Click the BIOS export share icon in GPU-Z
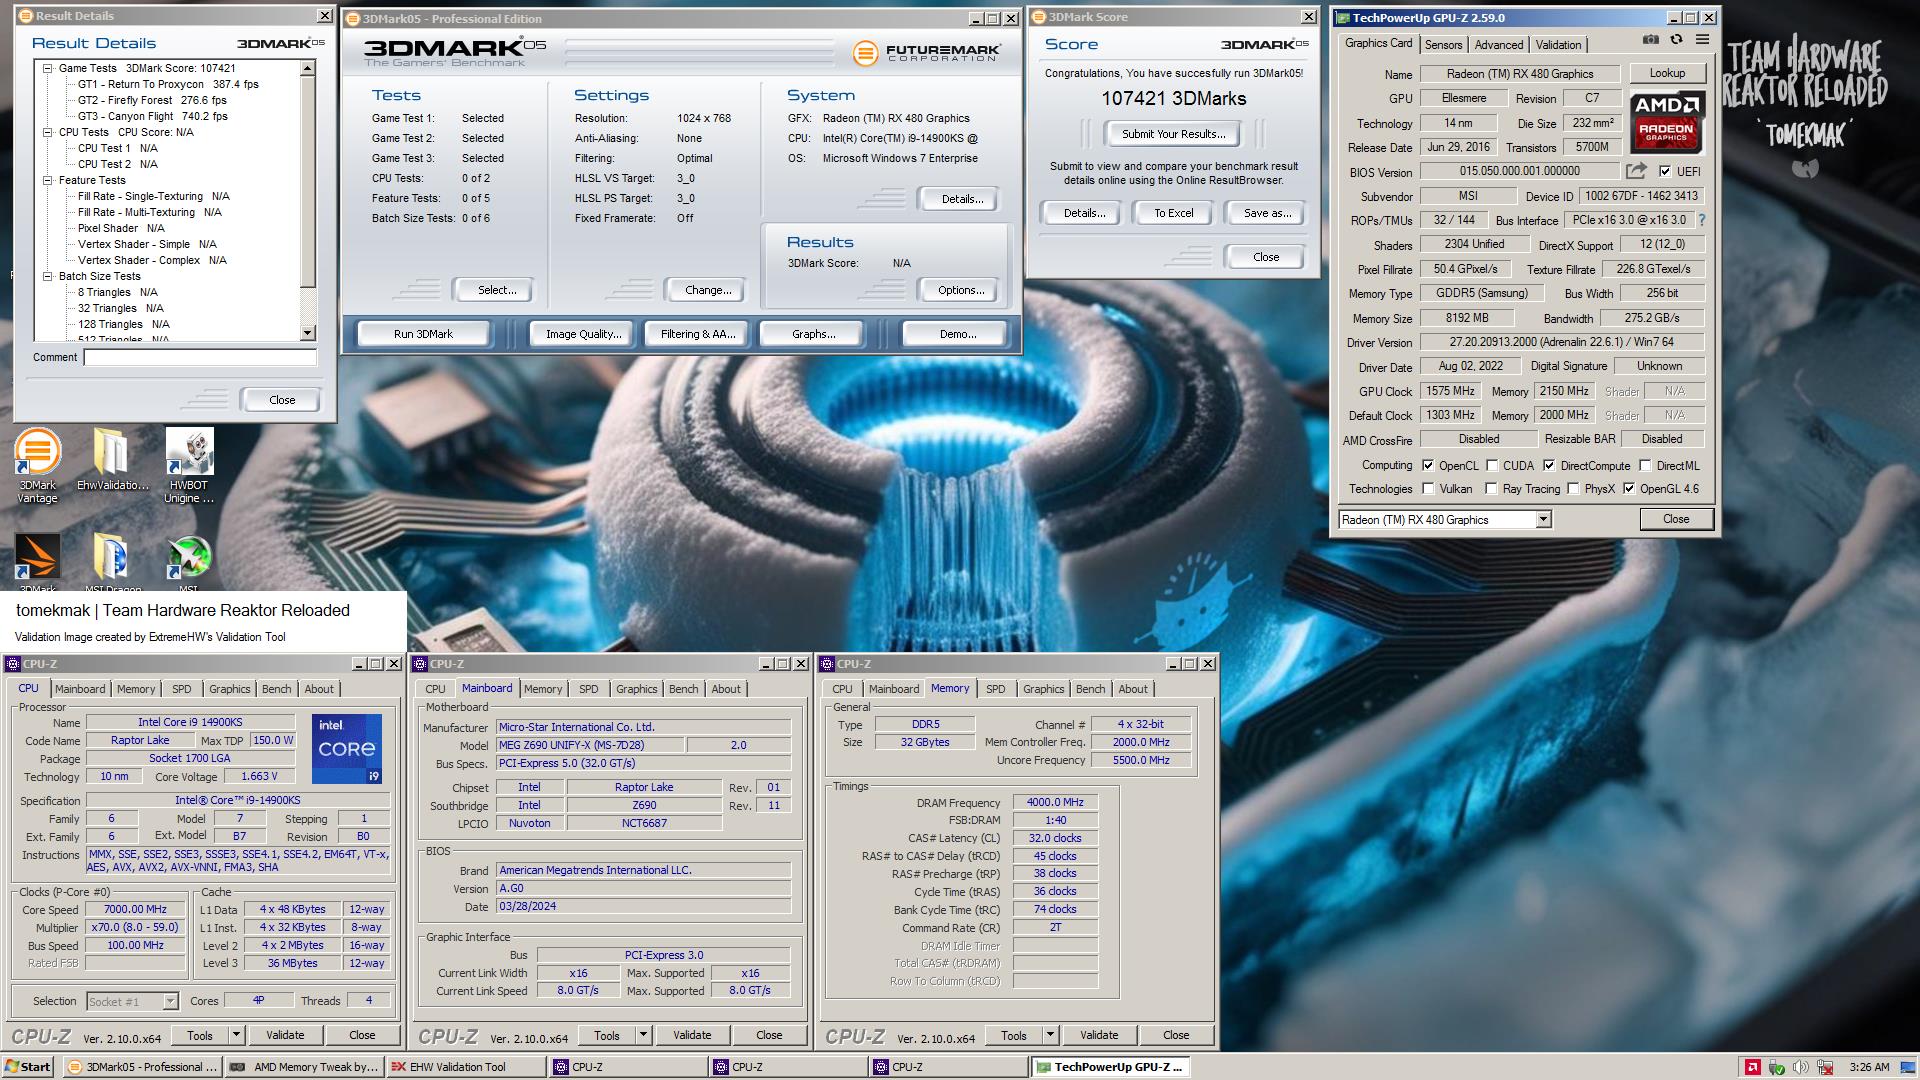Screen dimensions: 1920x1080 click(x=1636, y=171)
